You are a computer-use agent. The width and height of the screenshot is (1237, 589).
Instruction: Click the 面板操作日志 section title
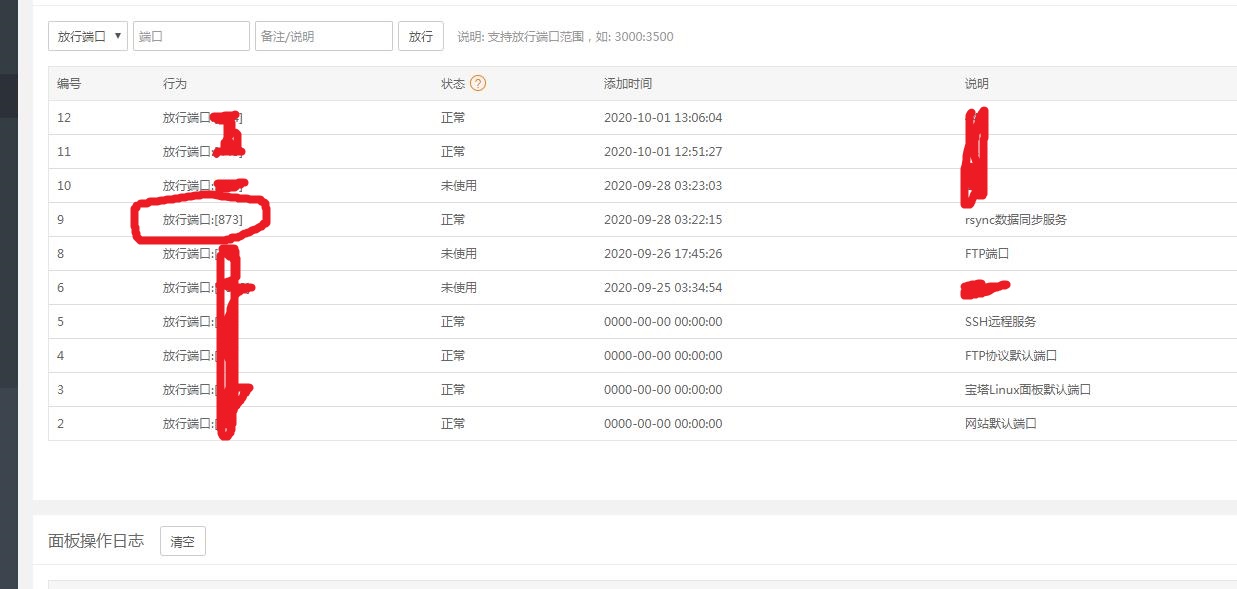coord(96,541)
